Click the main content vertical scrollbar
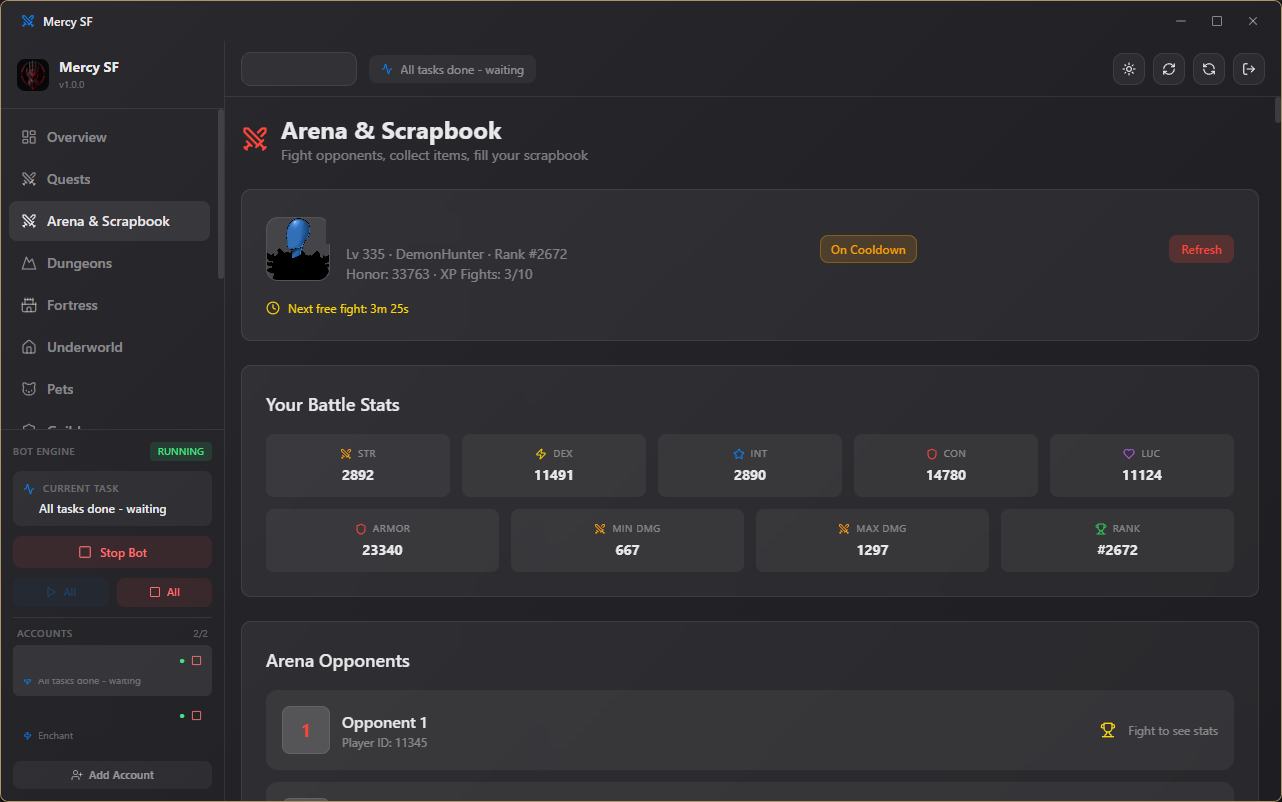The image size is (1282, 802). coord(1277,109)
